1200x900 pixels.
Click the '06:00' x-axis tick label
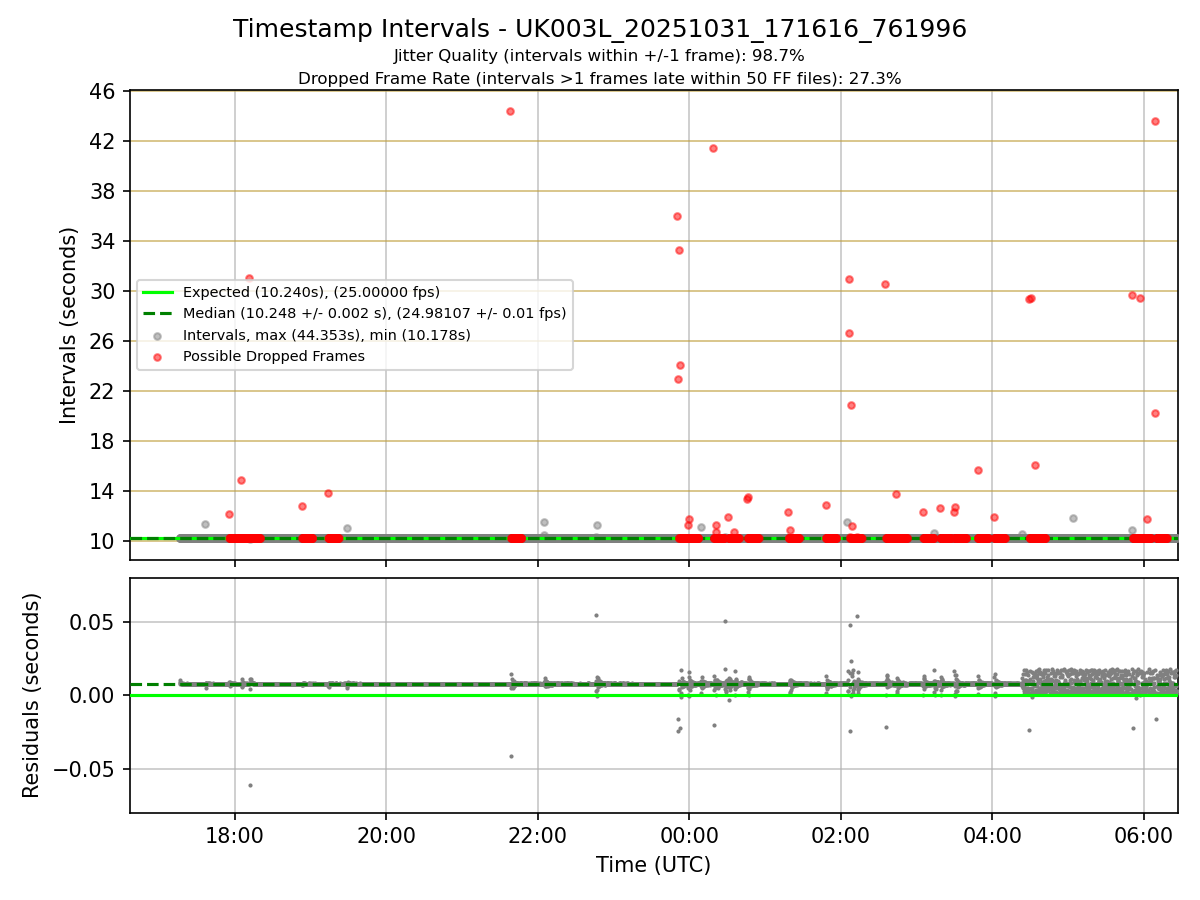coord(1143,834)
